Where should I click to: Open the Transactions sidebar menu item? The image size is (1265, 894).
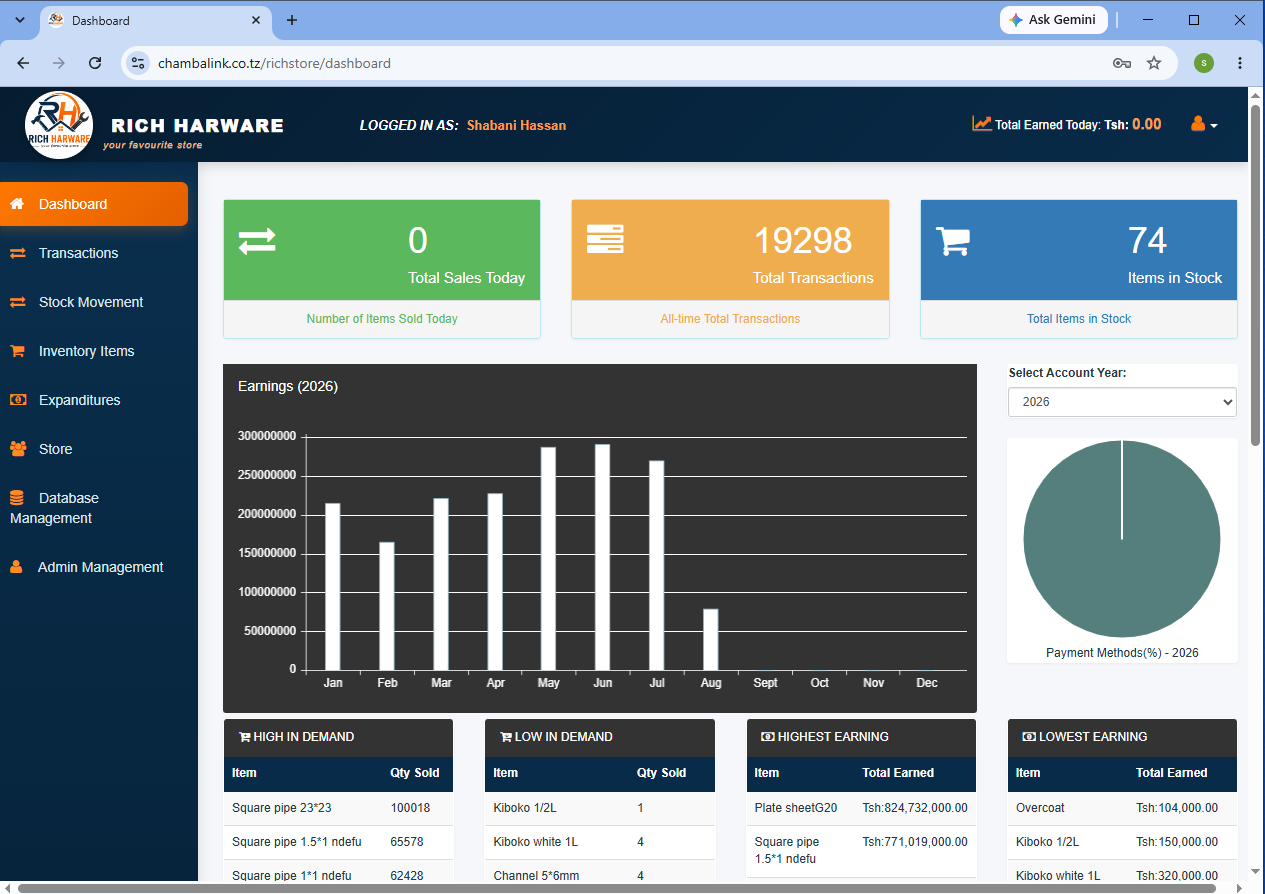[x=94, y=253]
